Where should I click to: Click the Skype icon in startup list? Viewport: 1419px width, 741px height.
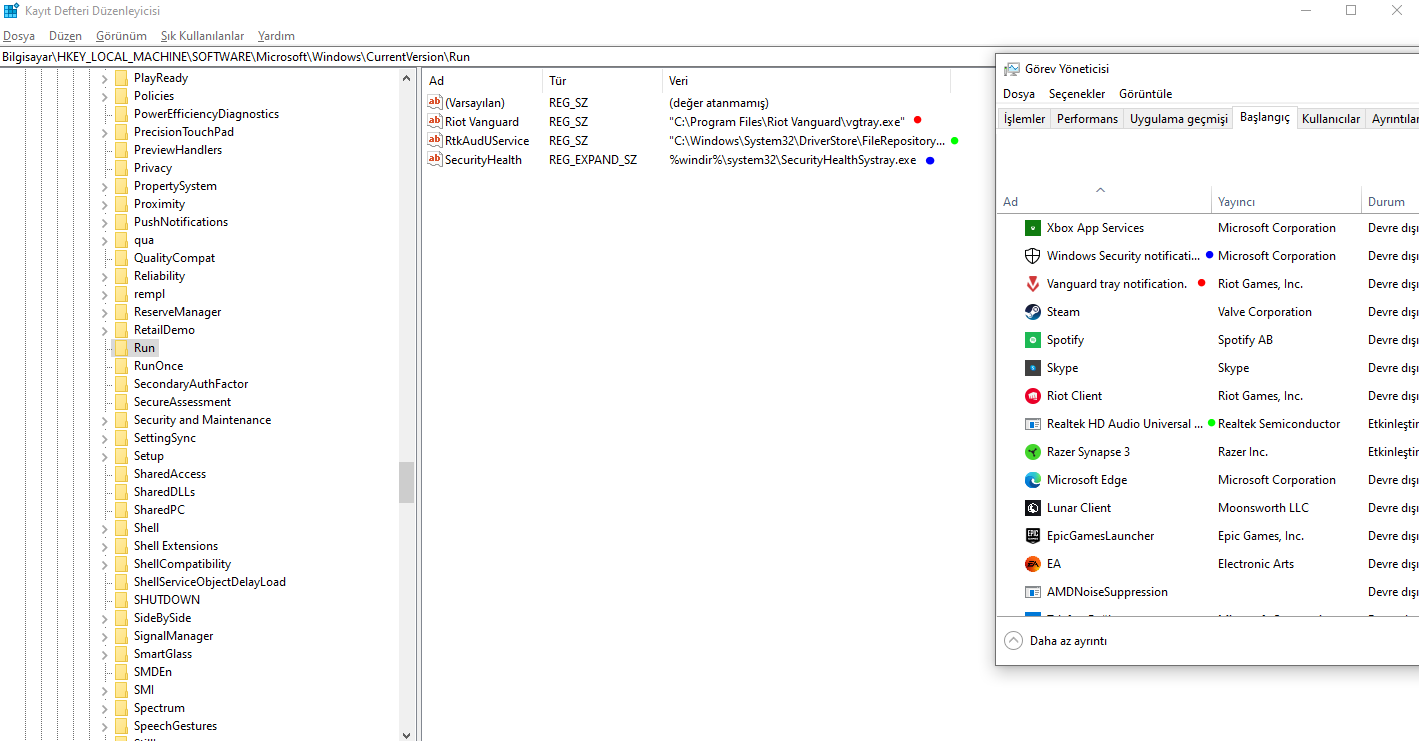click(x=1033, y=368)
